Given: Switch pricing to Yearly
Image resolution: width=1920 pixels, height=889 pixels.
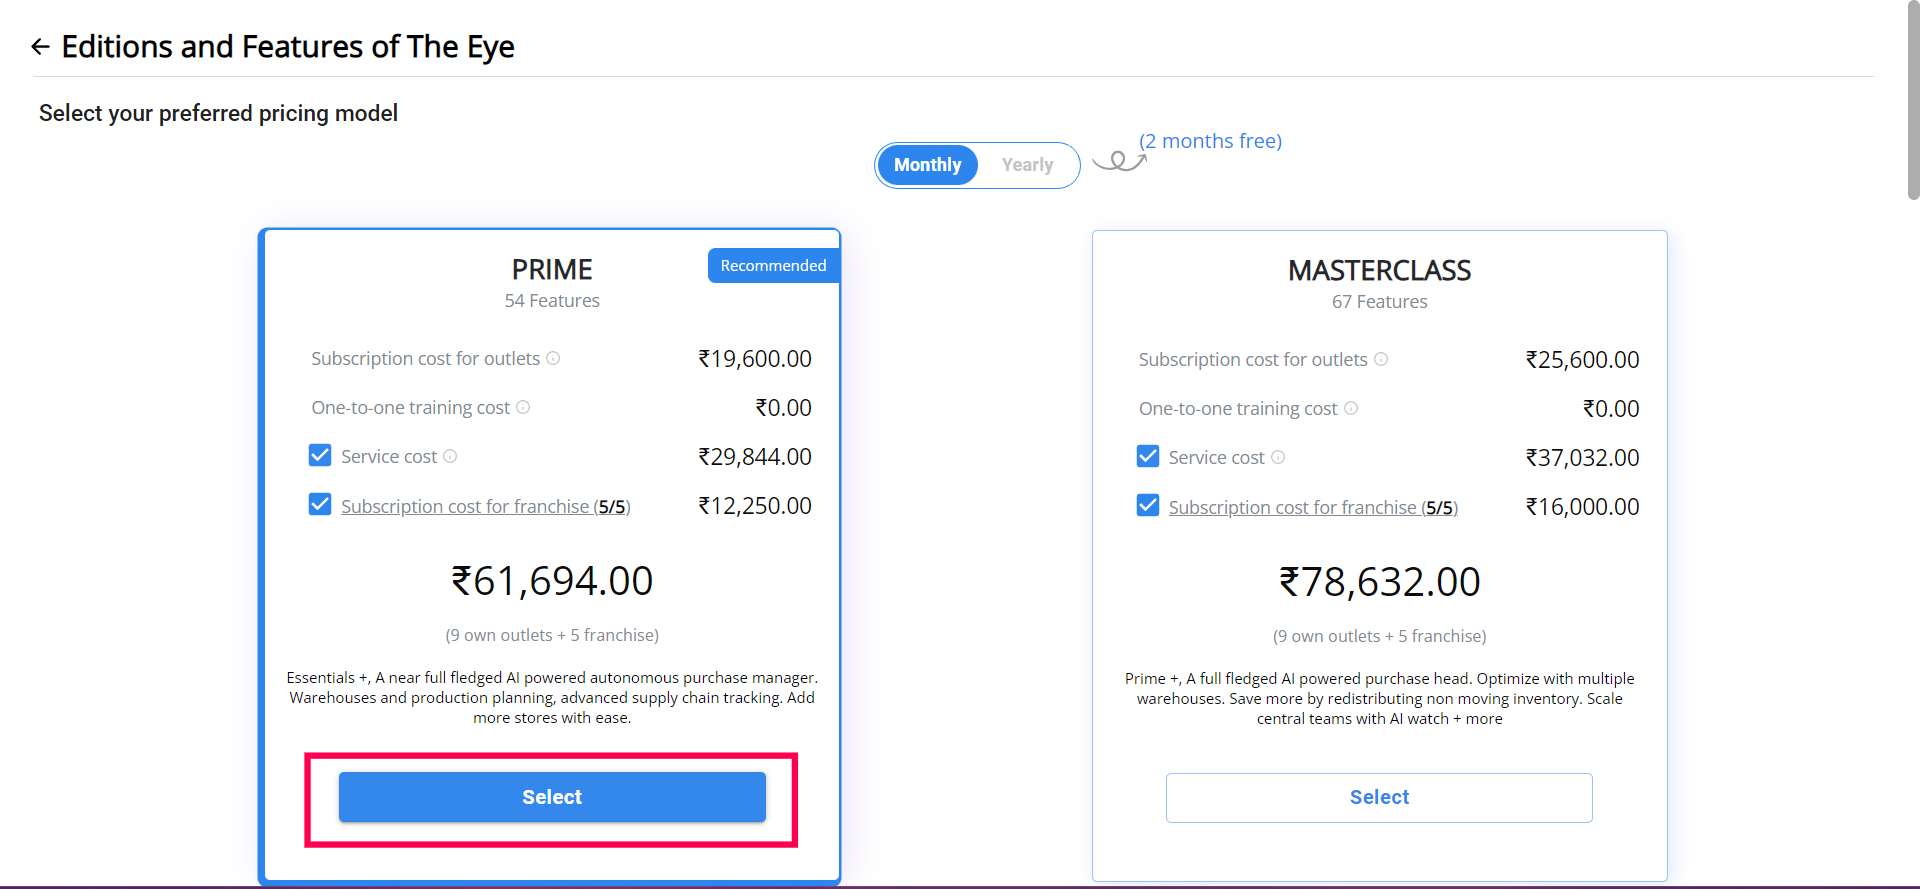Looking at the screenshot, I should (1027, 165).
